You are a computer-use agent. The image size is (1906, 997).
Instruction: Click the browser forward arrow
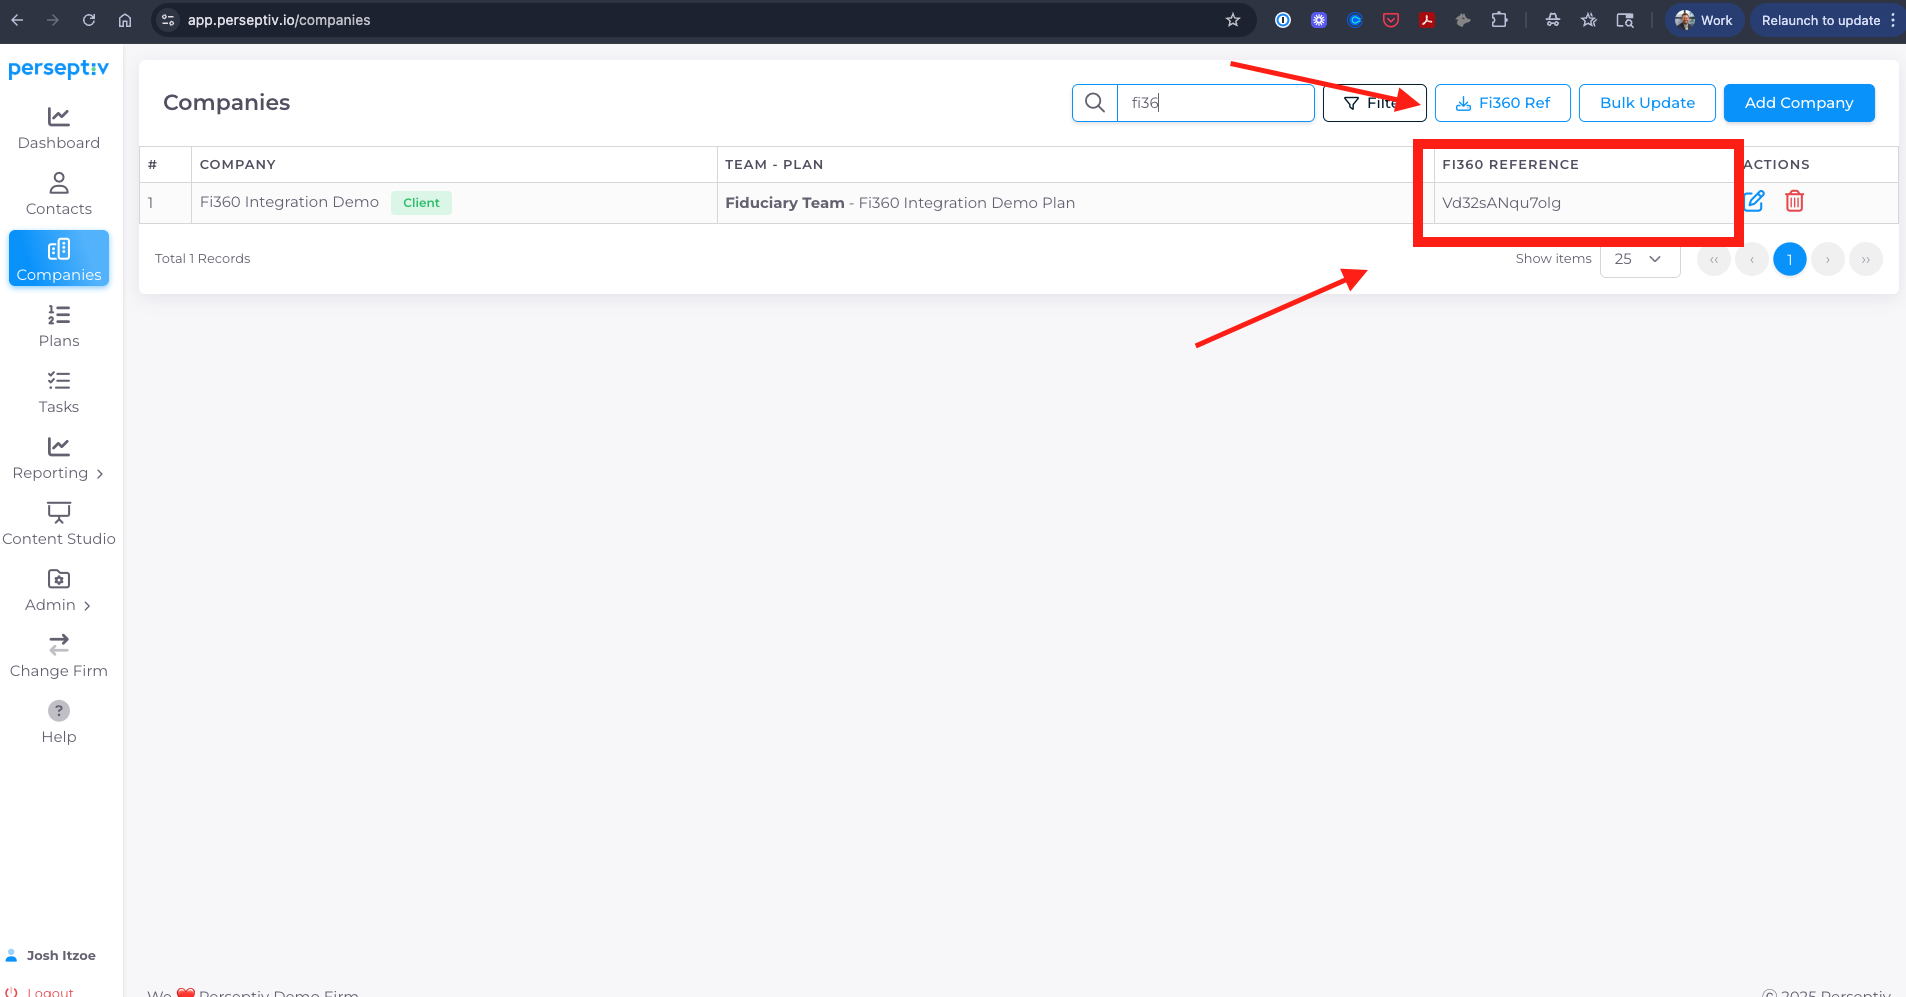click(x=53, y=20)
